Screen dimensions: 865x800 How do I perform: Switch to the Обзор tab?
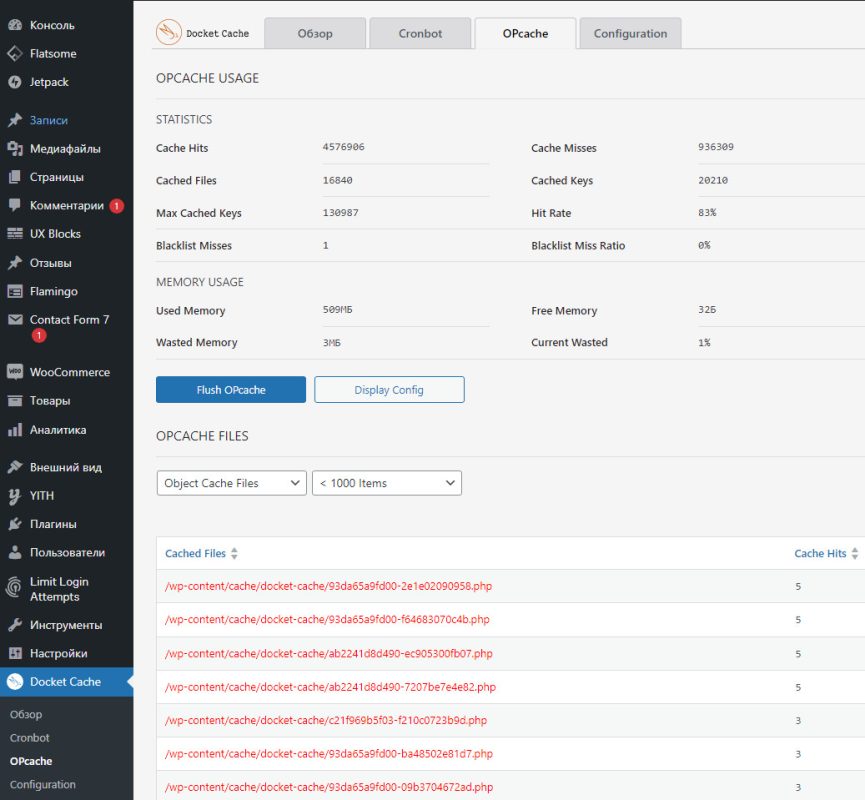click(315, 33)
